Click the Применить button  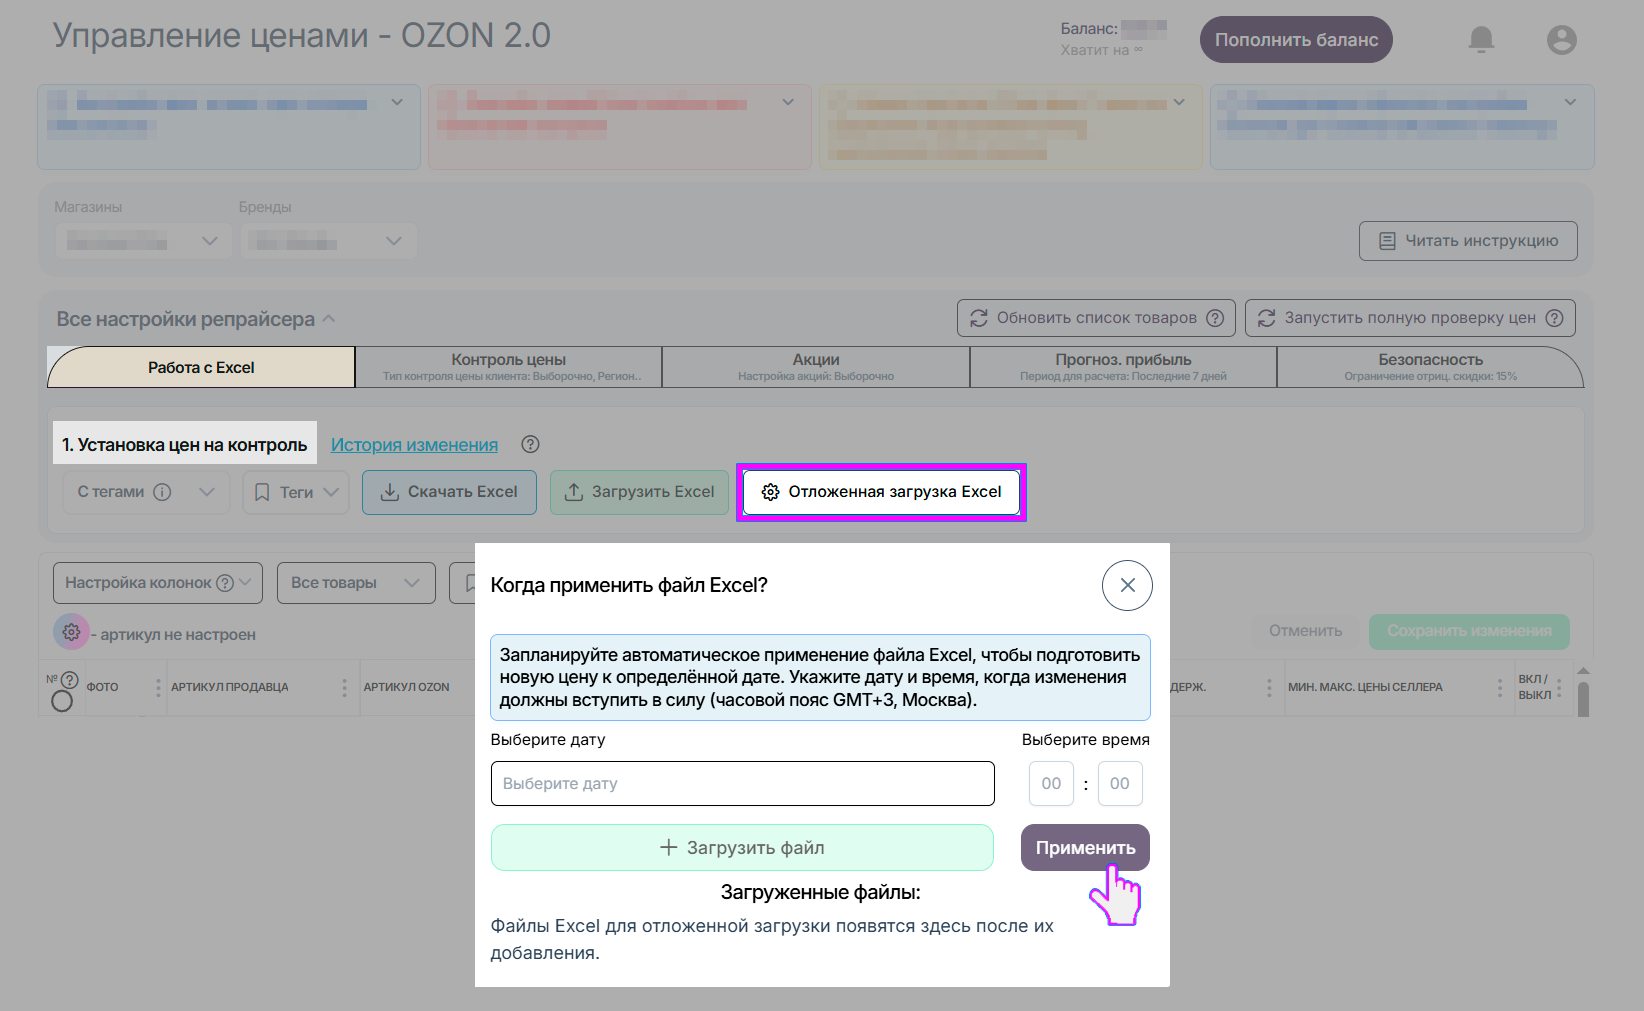[x=1085, y=848]
